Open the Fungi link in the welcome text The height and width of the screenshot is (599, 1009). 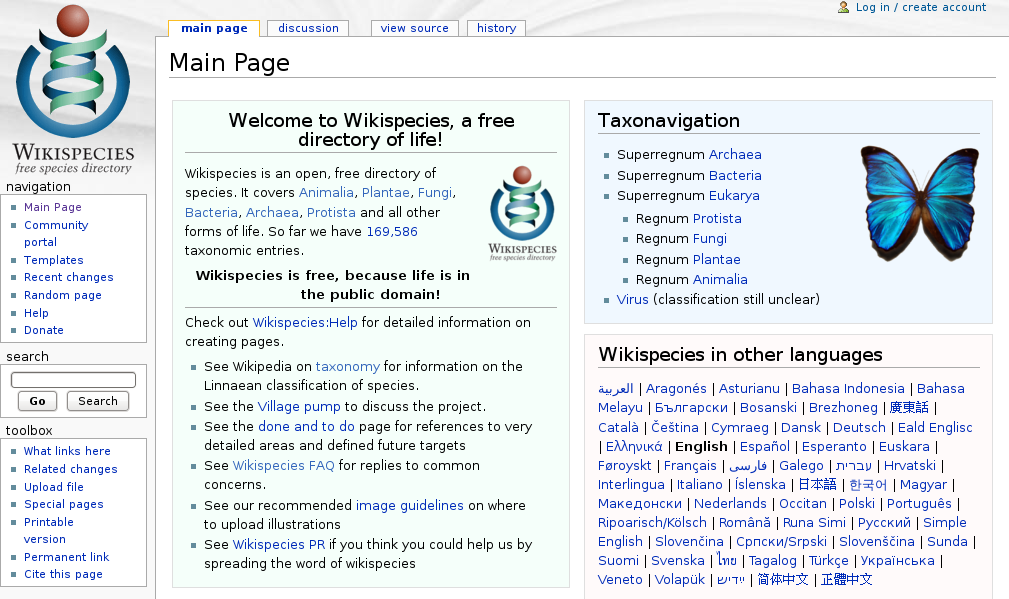coord(435,193)
